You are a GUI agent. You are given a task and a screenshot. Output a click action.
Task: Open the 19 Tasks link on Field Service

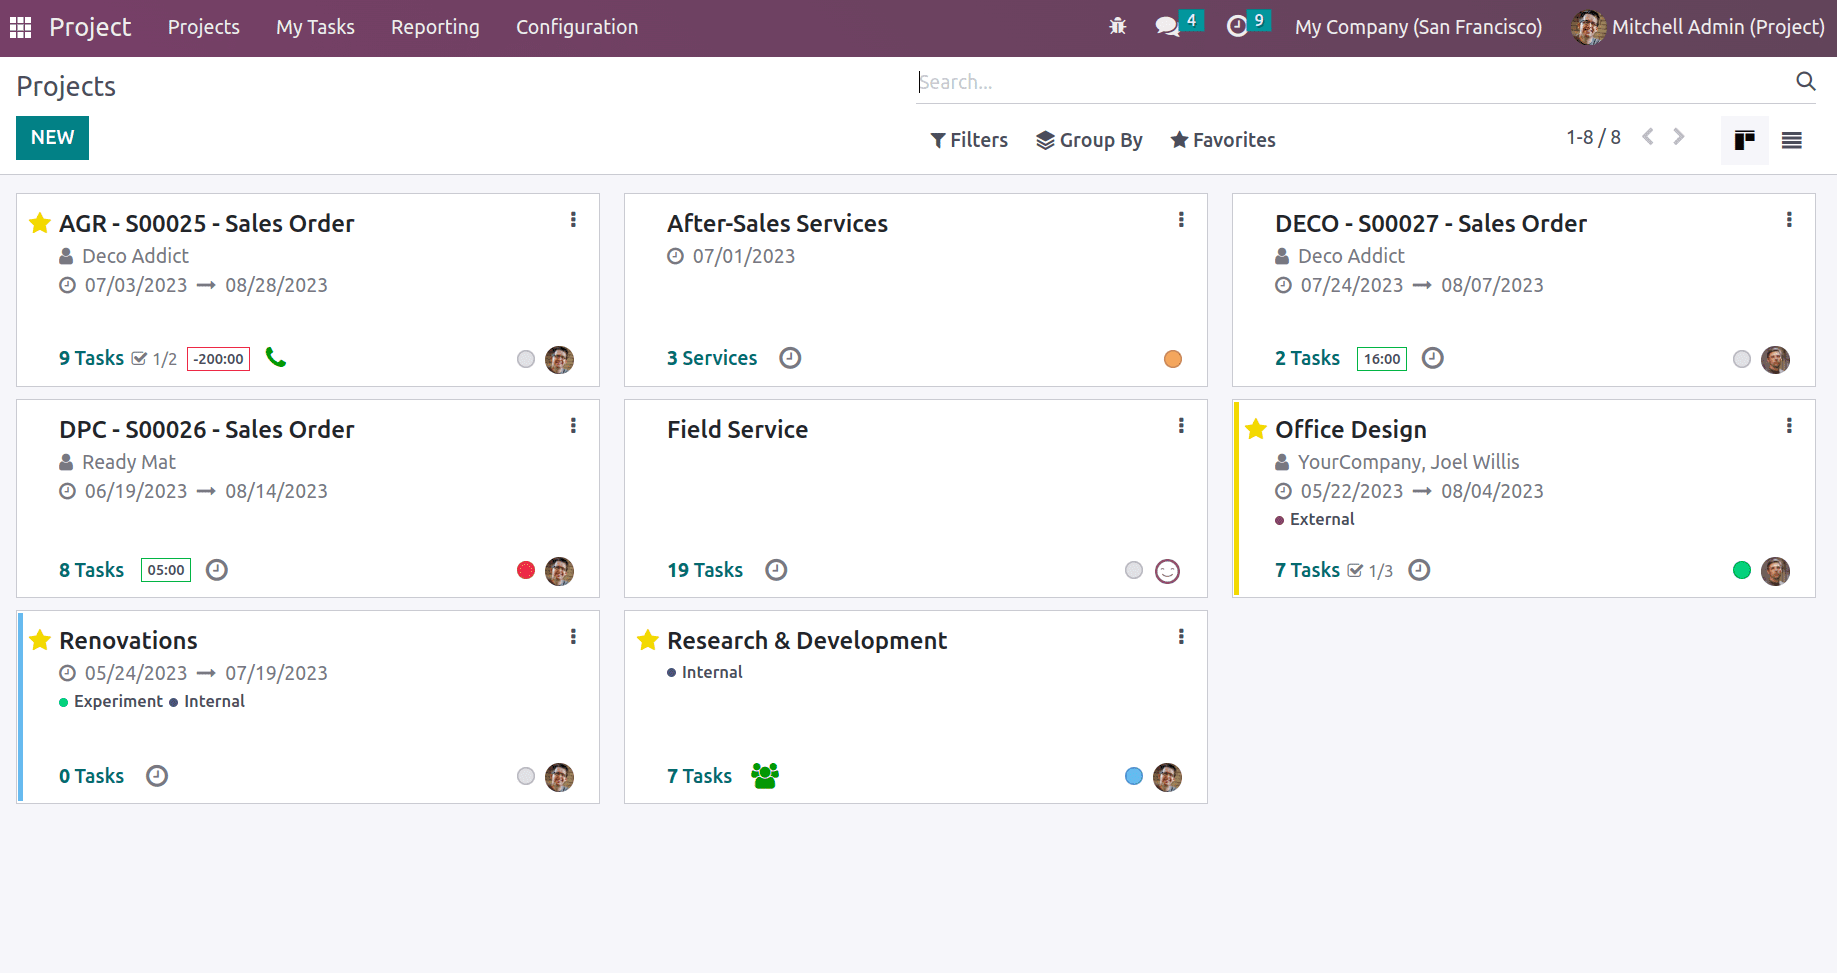pyautogui.click(x=705, y=570)
